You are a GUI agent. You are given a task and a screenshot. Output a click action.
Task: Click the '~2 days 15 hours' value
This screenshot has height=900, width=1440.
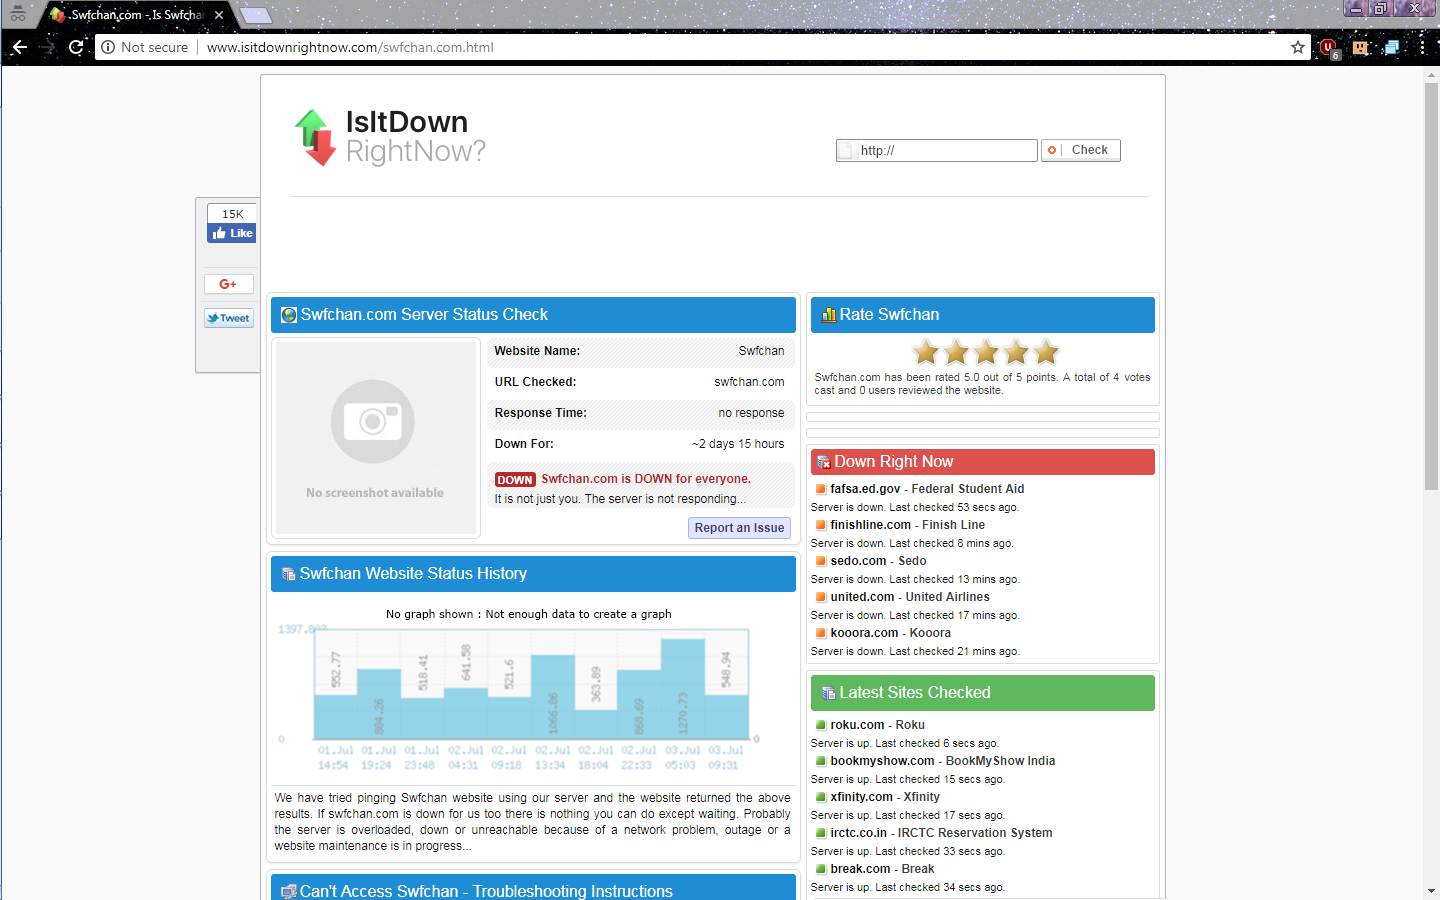(738, 444)
